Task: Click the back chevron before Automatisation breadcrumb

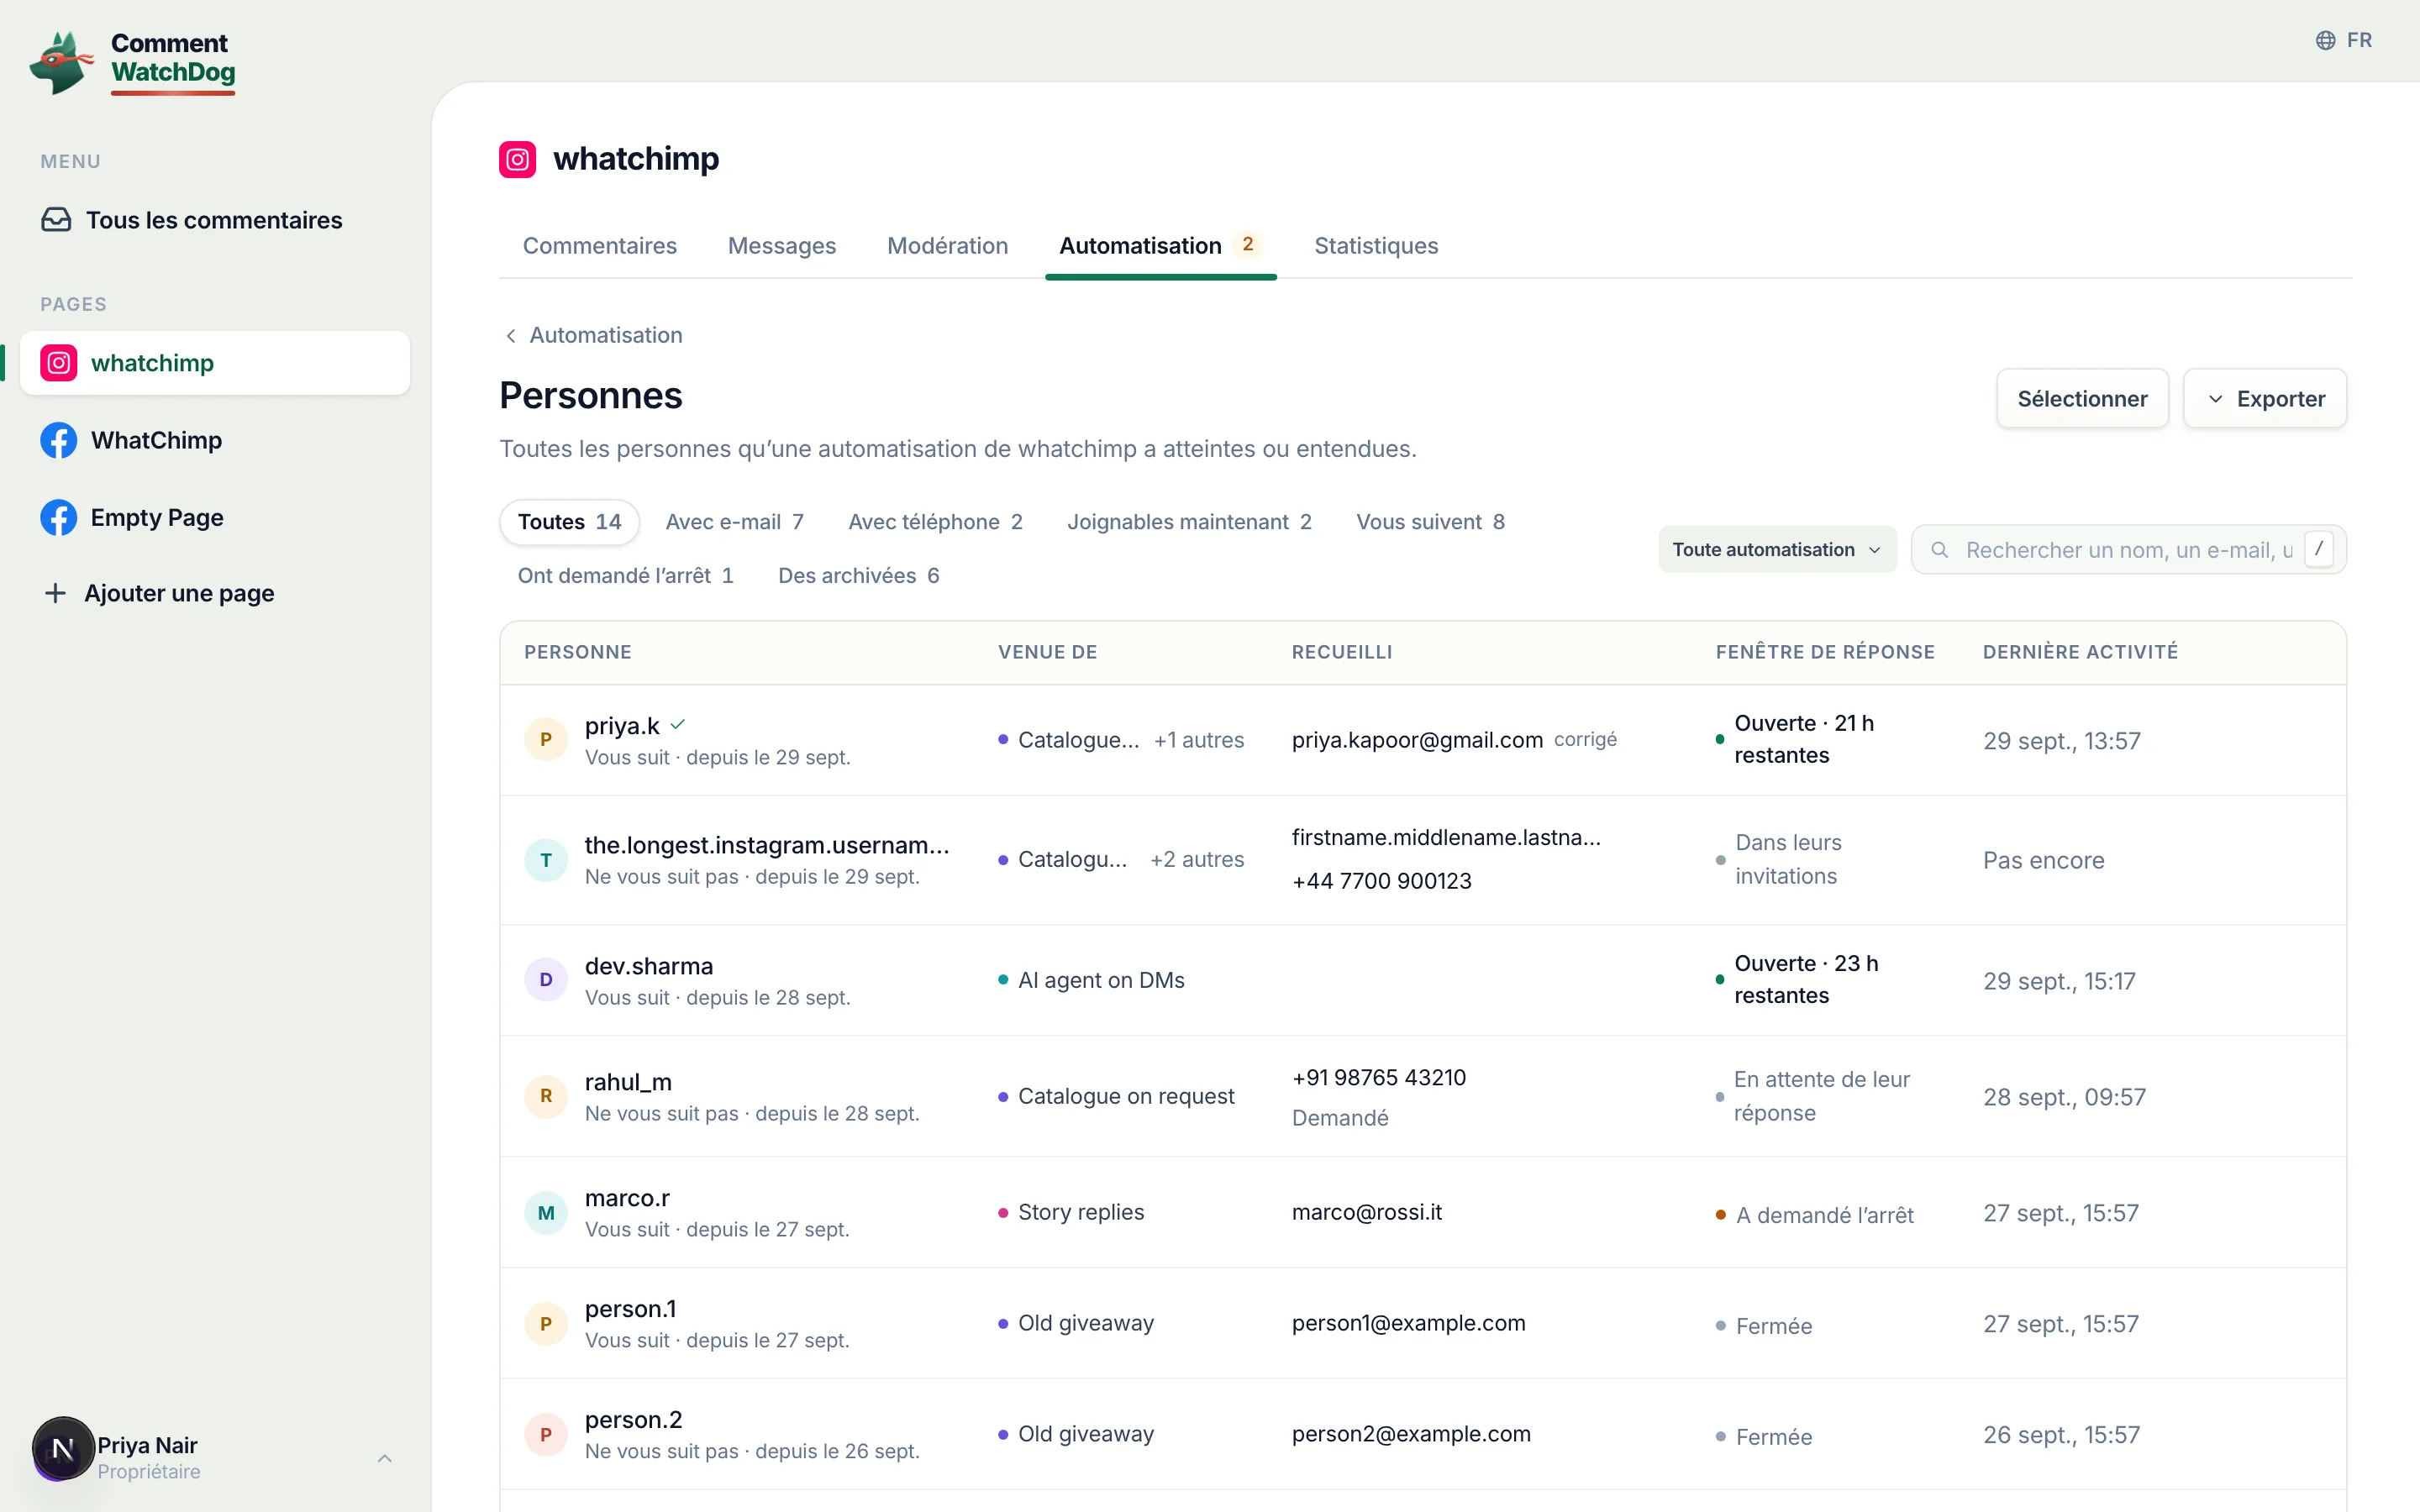Action: (511, 336)
